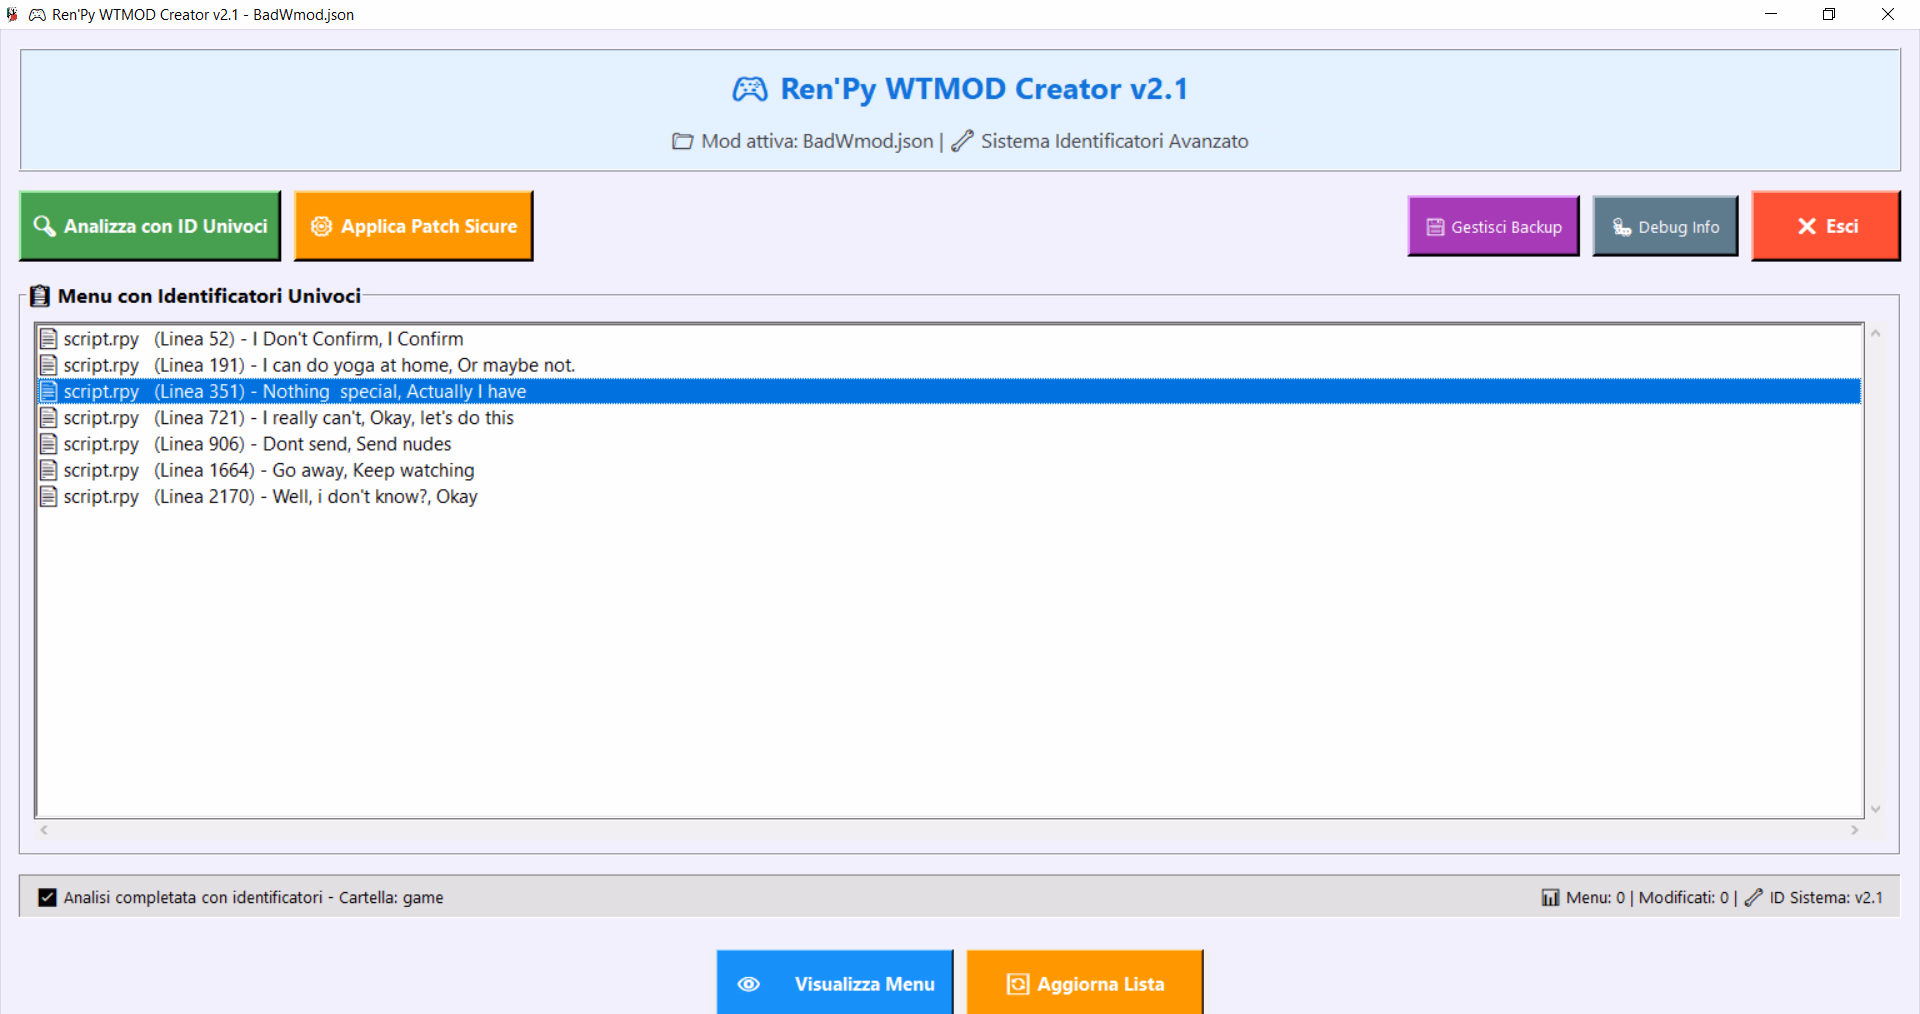Click the floppy icon on Gestisci Backup
The image size is (1920, 1014).
pyautogui.click(x=1435, y=227)
